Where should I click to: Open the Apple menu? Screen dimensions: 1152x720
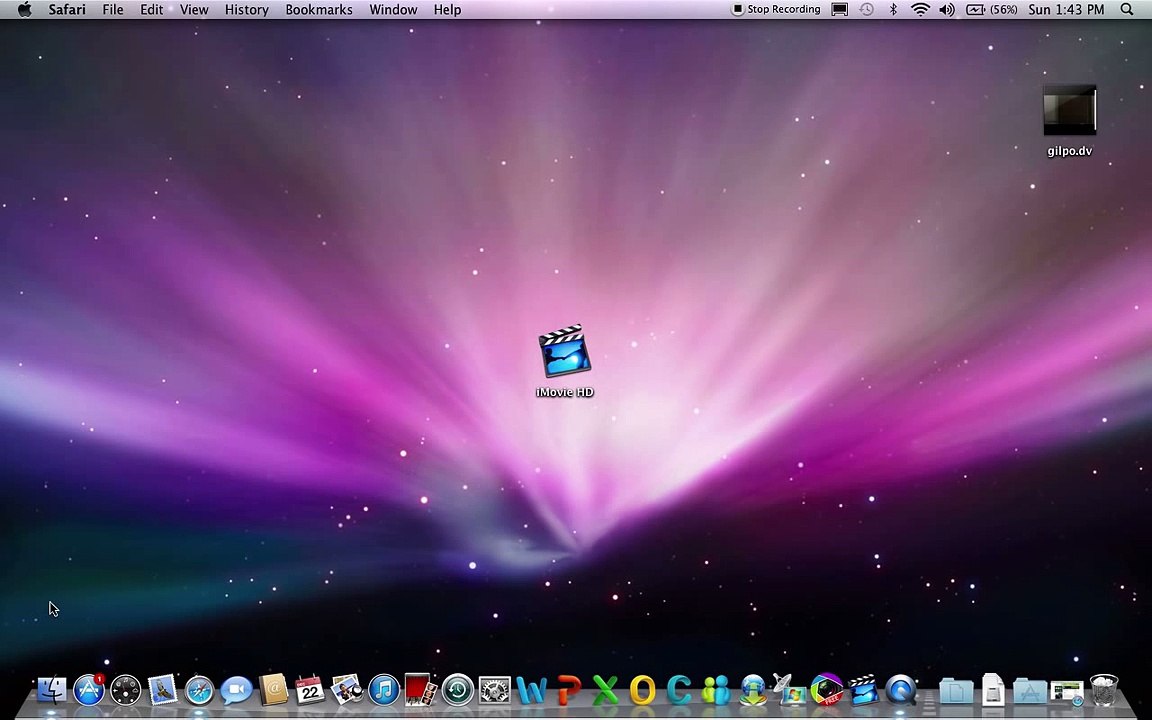[x=24, y=10]
